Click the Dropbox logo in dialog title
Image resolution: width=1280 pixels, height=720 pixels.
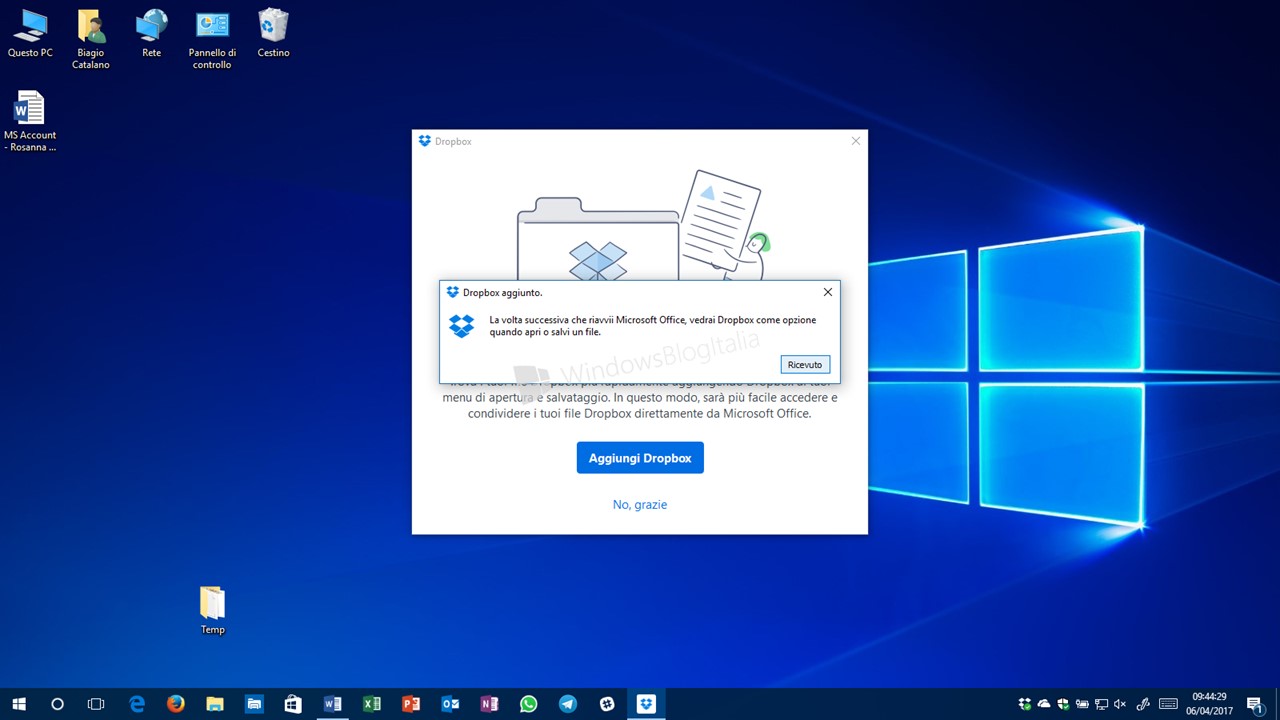(453, 292)
